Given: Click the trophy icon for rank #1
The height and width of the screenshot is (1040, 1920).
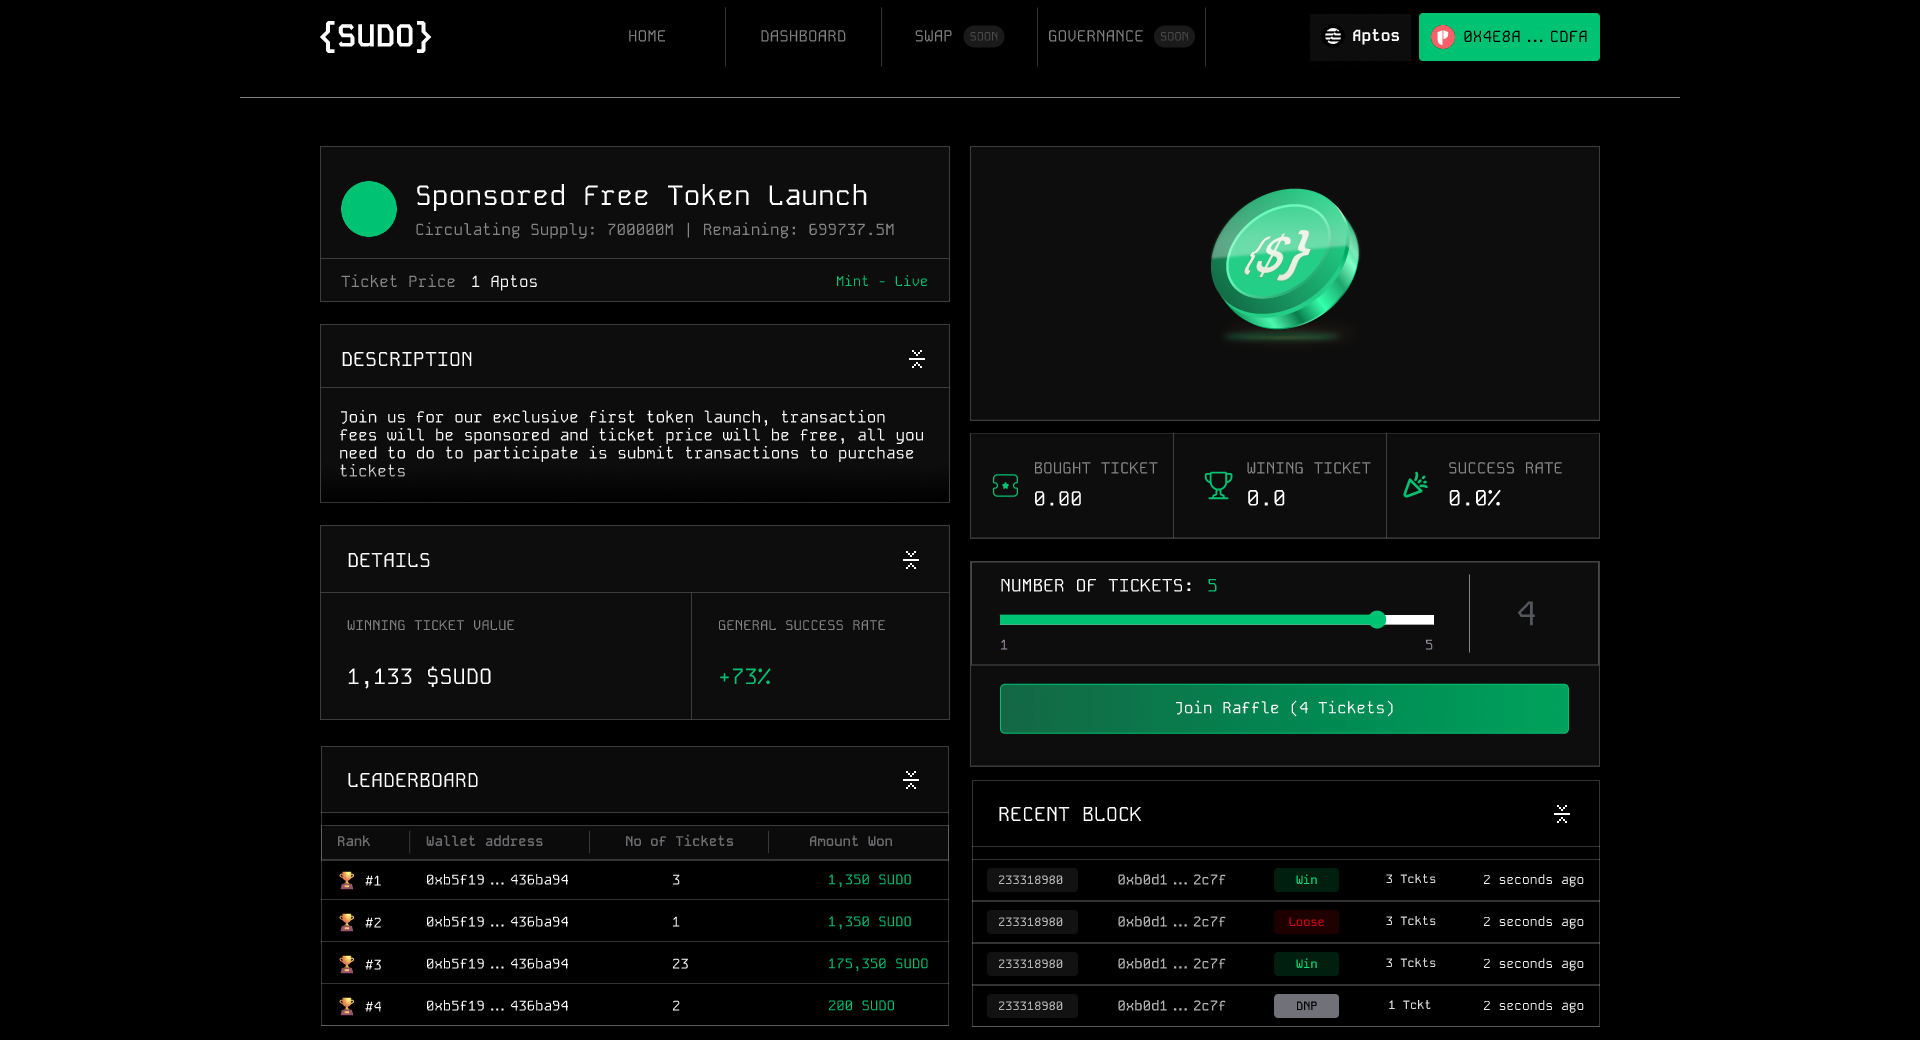Looking at the screenshot, I should point(347,880).
